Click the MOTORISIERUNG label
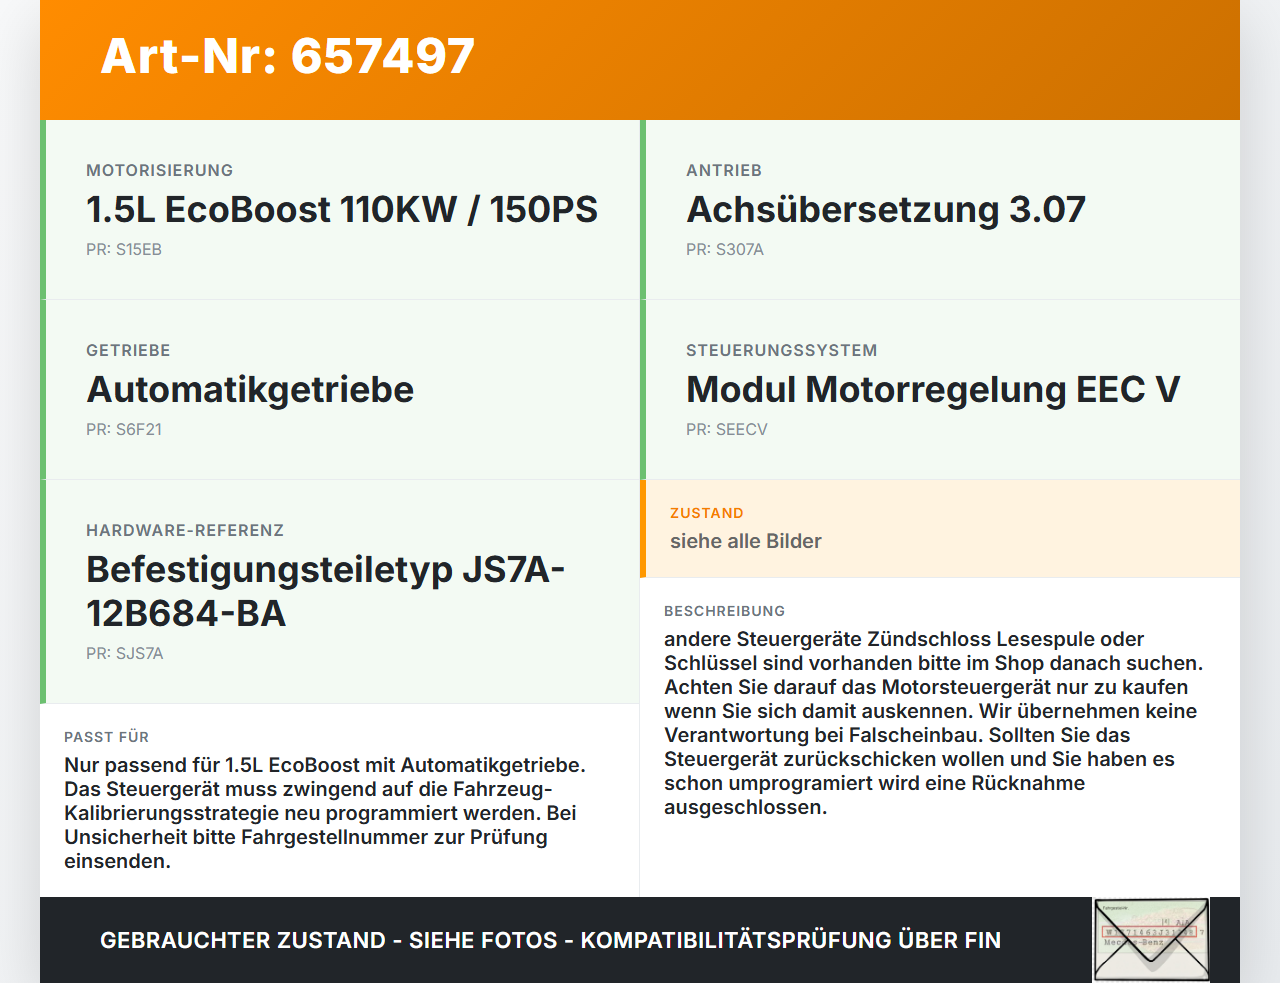Image resolution: width=1280 pixels, height=983 pixels. 160,170
